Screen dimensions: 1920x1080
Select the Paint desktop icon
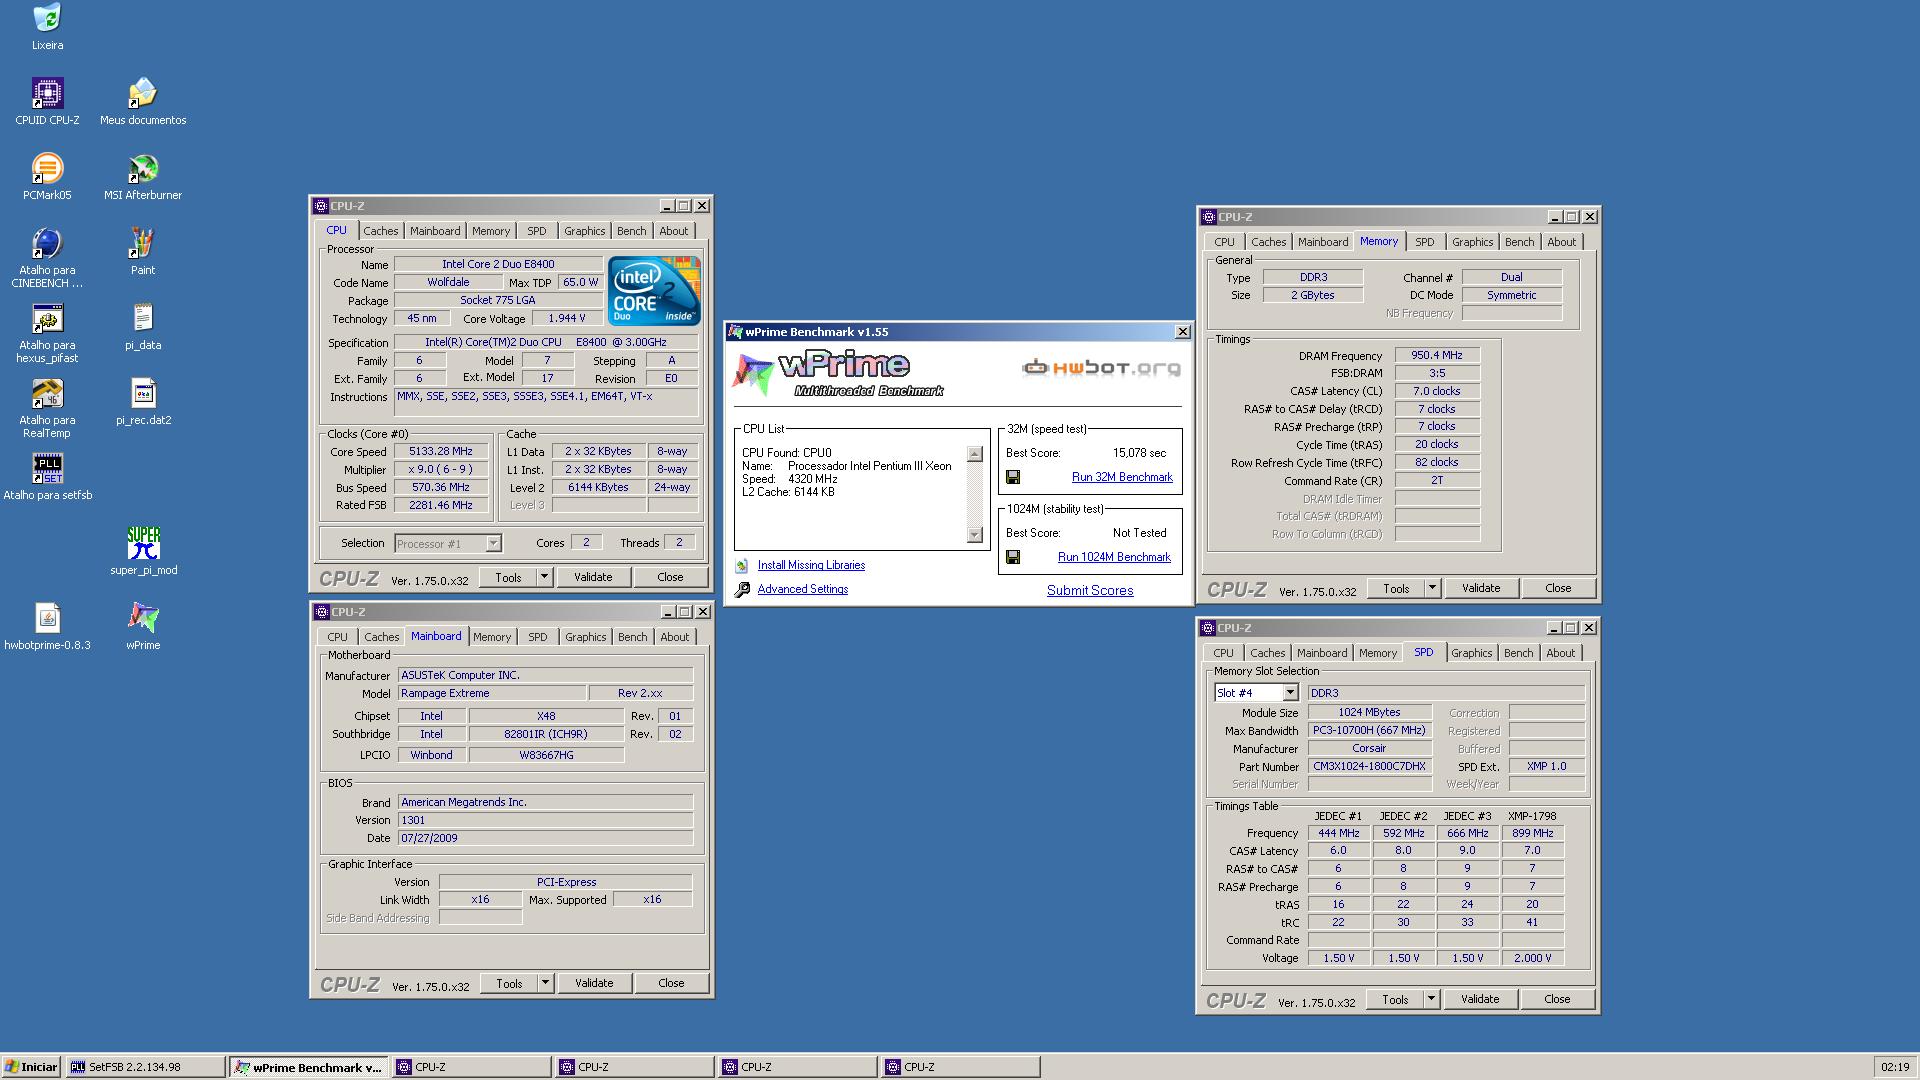143,243
